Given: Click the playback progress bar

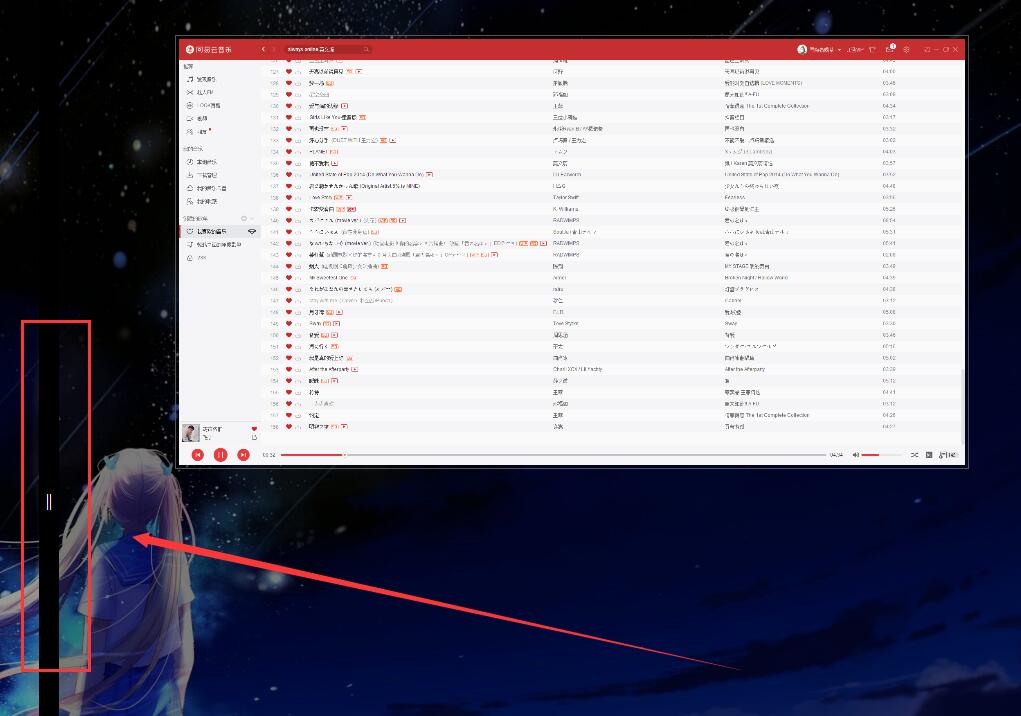Looking at the screenshot, I should click(x=553, y=455).
